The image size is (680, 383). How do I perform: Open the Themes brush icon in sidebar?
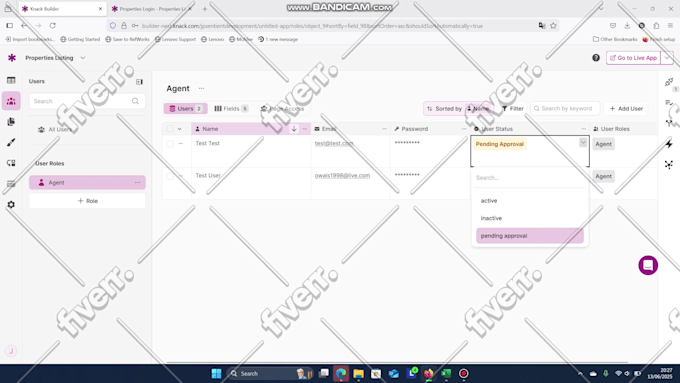[11, 142]
